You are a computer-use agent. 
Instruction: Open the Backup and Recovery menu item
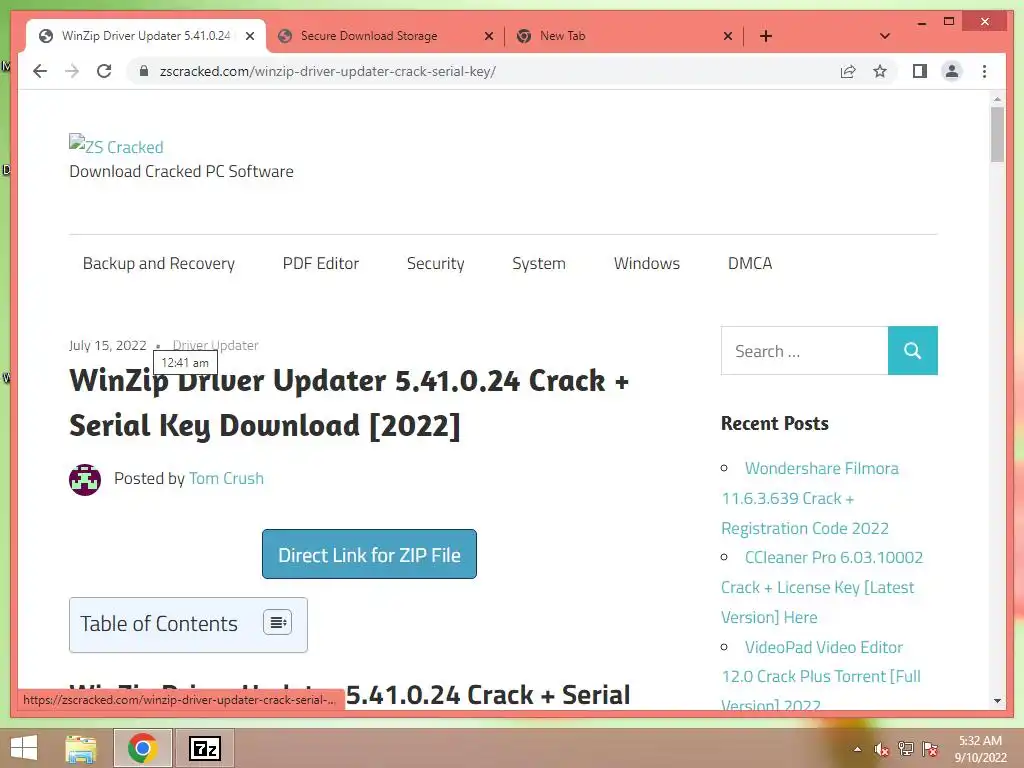click(159, 263)
